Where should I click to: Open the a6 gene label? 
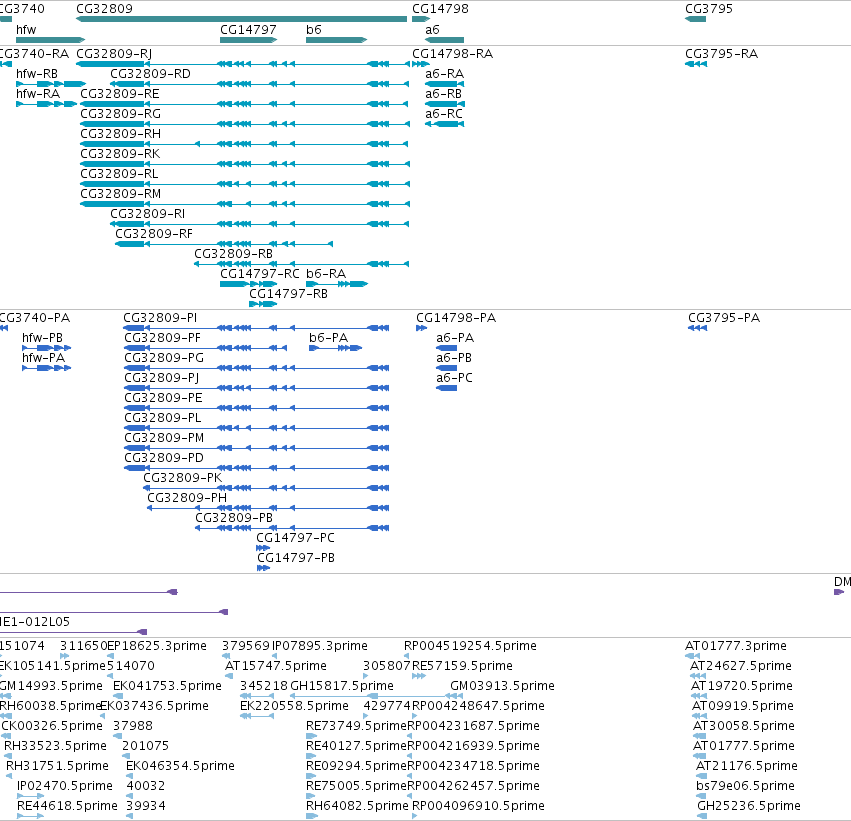432,30
